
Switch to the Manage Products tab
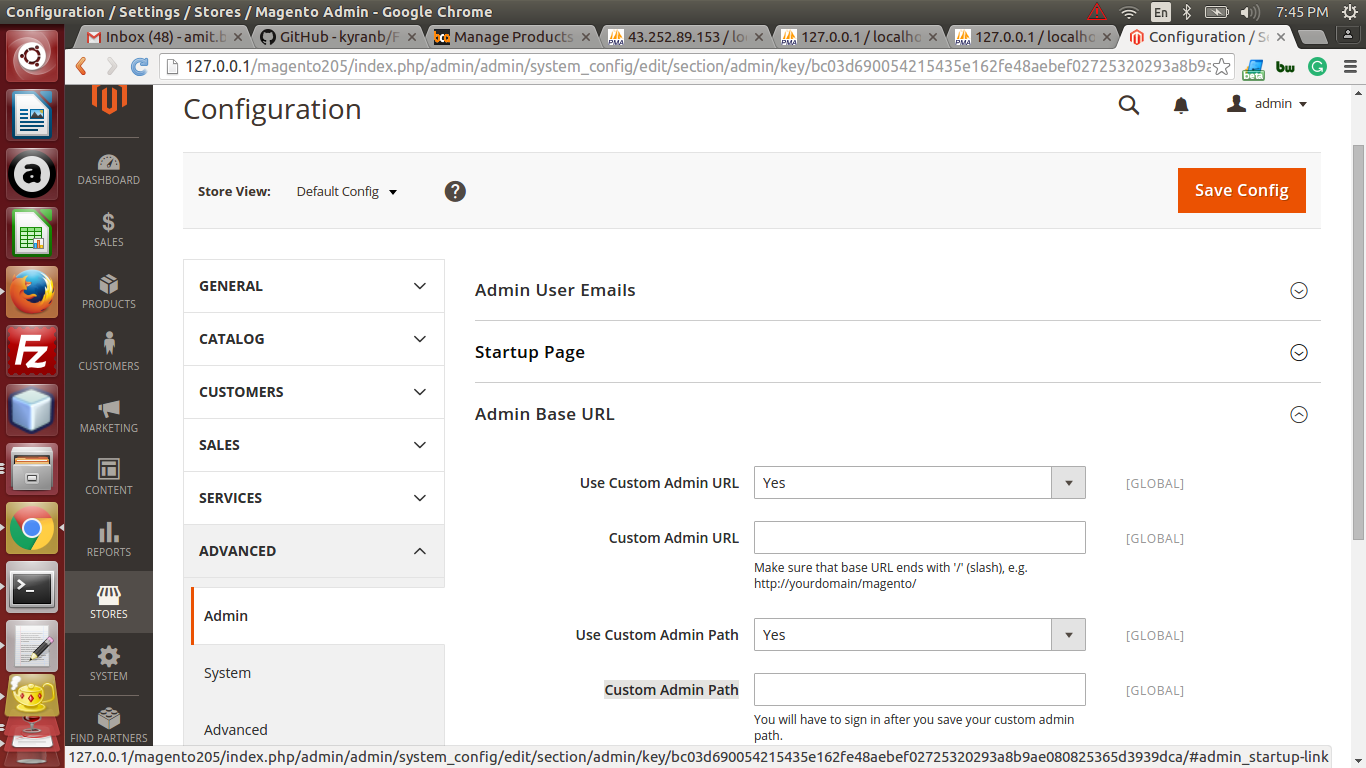pos(510,37)
